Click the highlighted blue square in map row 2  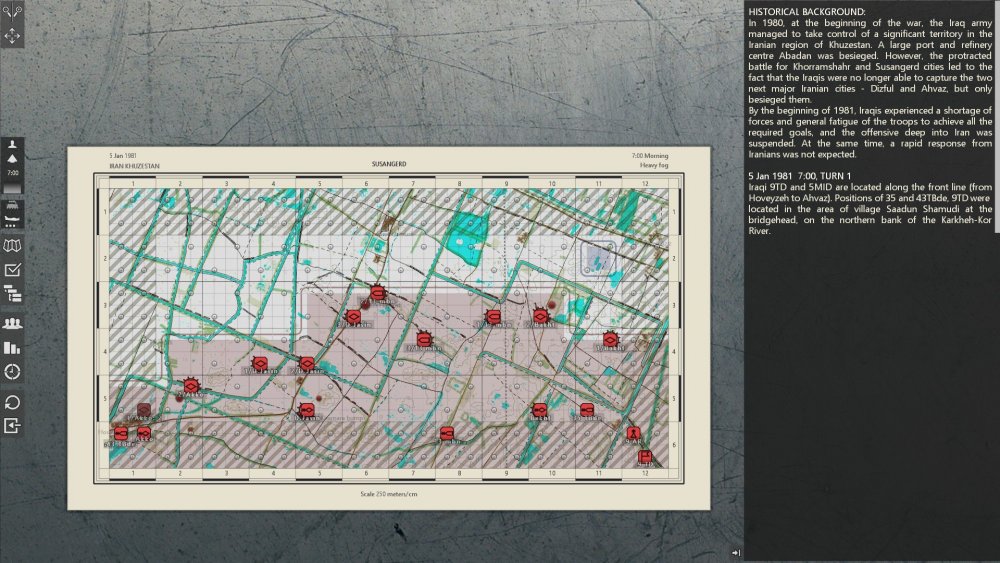(x=599, y=258)
